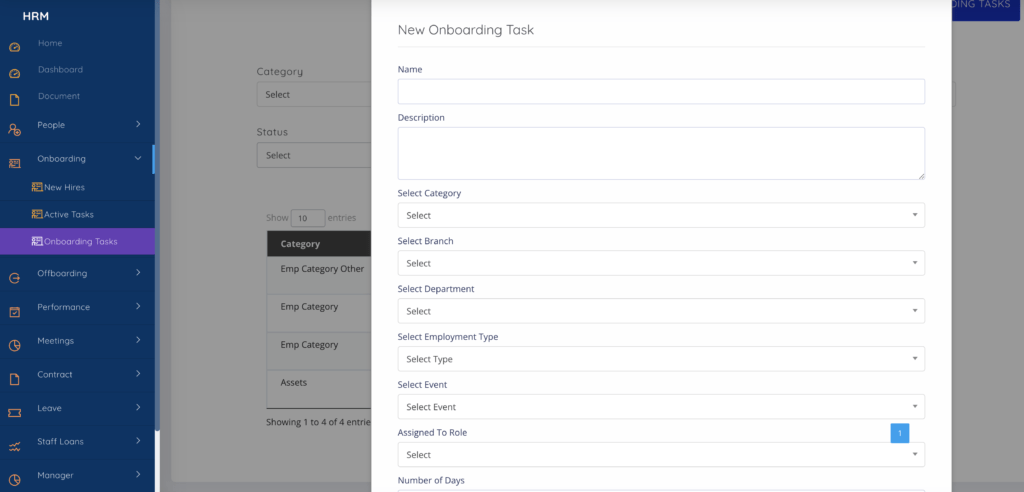Expand the Staff Loans menu chevron
The image size is (1024, 492).
[x=138, y=441]
